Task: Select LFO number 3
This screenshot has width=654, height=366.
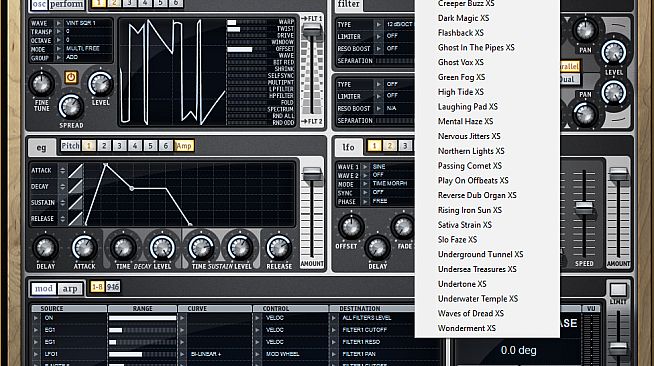Action: pos(405,146)
